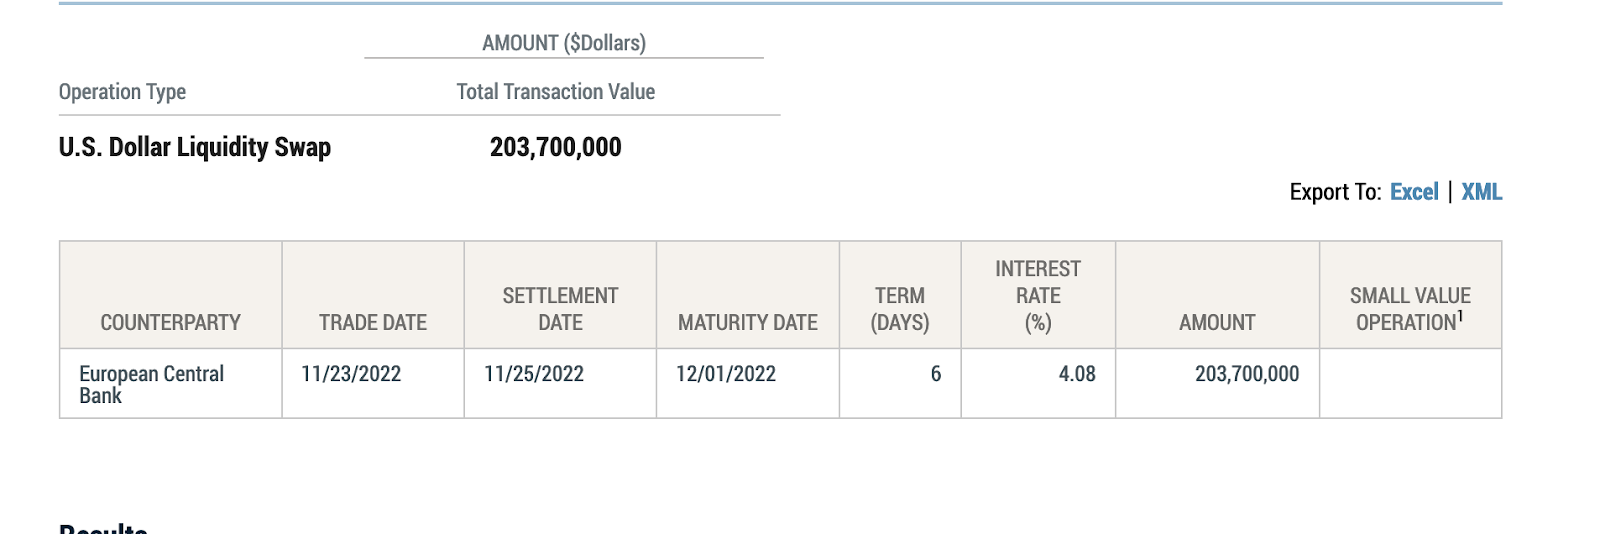Viewport: 1600px width, 534px height.
Task: Click the U.S. Dollar Liquidity Swap label
Action: pos(195,147)
